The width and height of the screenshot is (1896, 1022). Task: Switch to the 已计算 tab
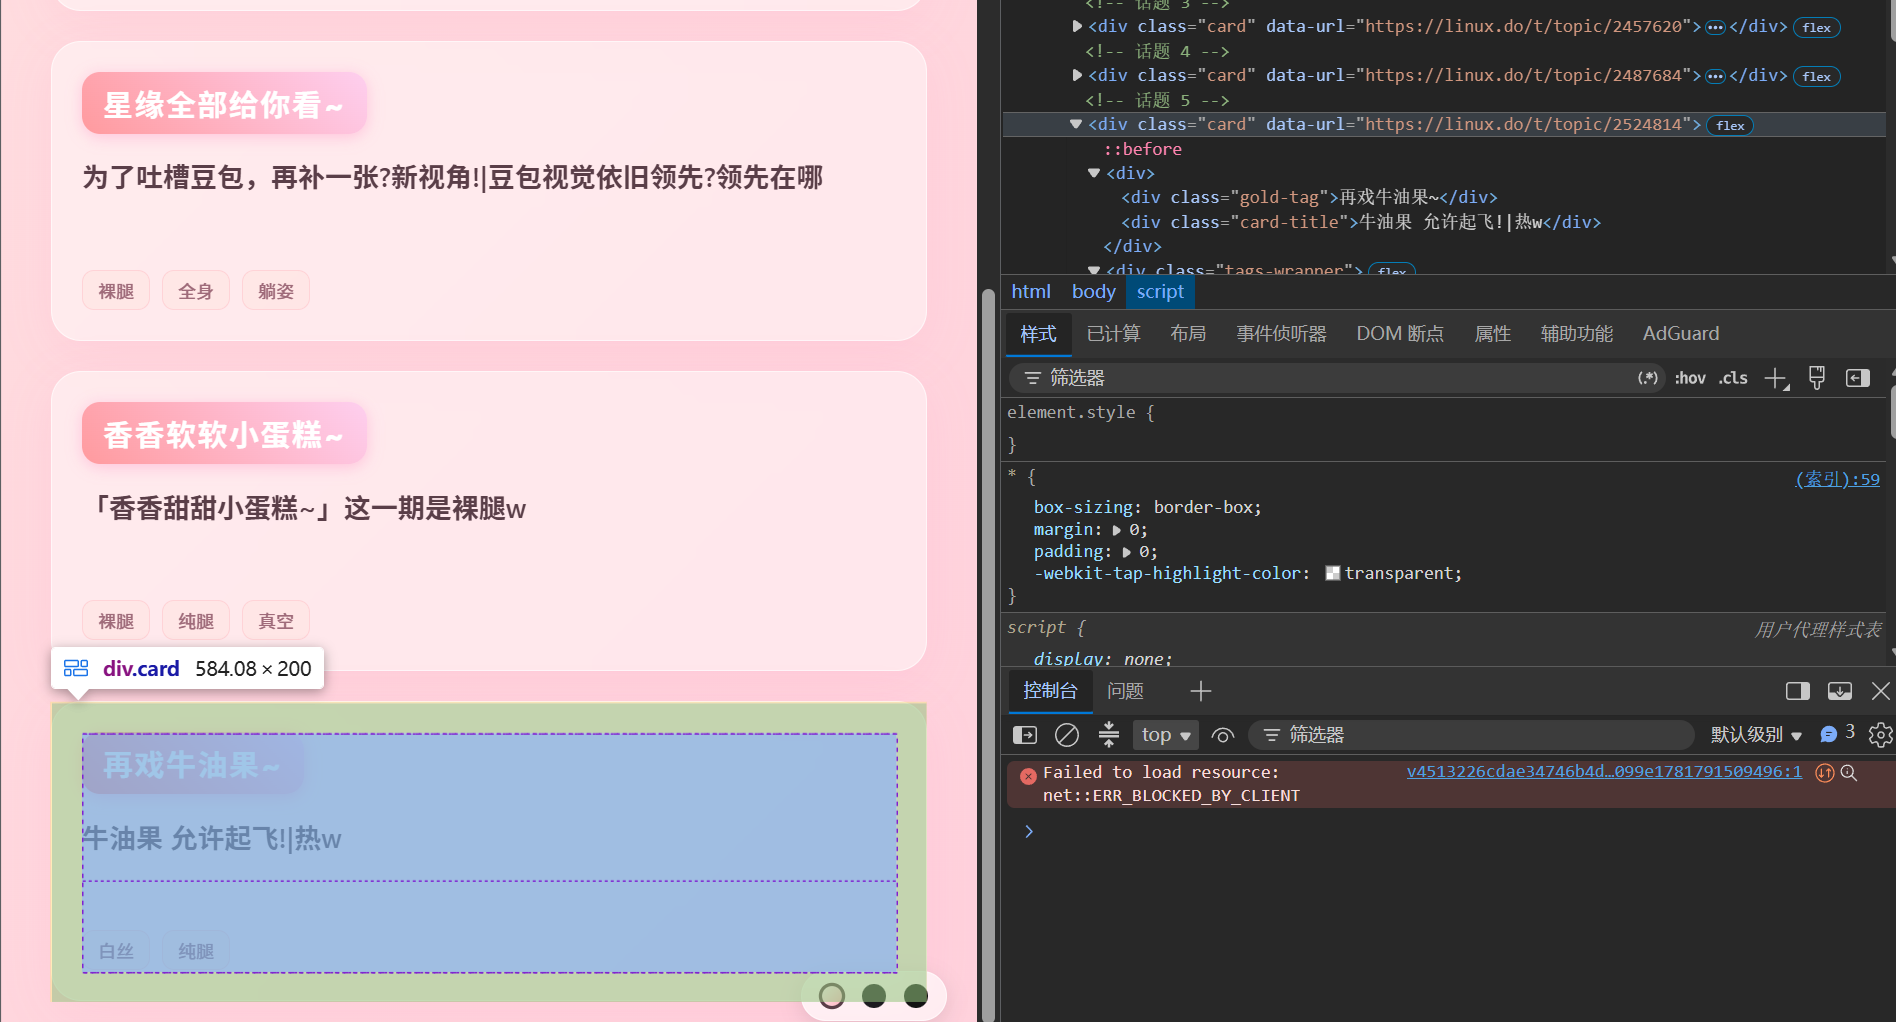click(x=1113, y=334)
